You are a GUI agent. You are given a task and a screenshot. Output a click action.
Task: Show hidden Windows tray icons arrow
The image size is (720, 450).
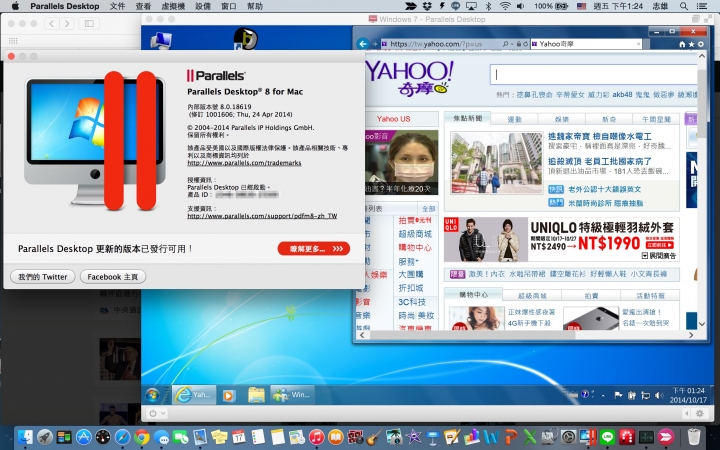(603, 395)
